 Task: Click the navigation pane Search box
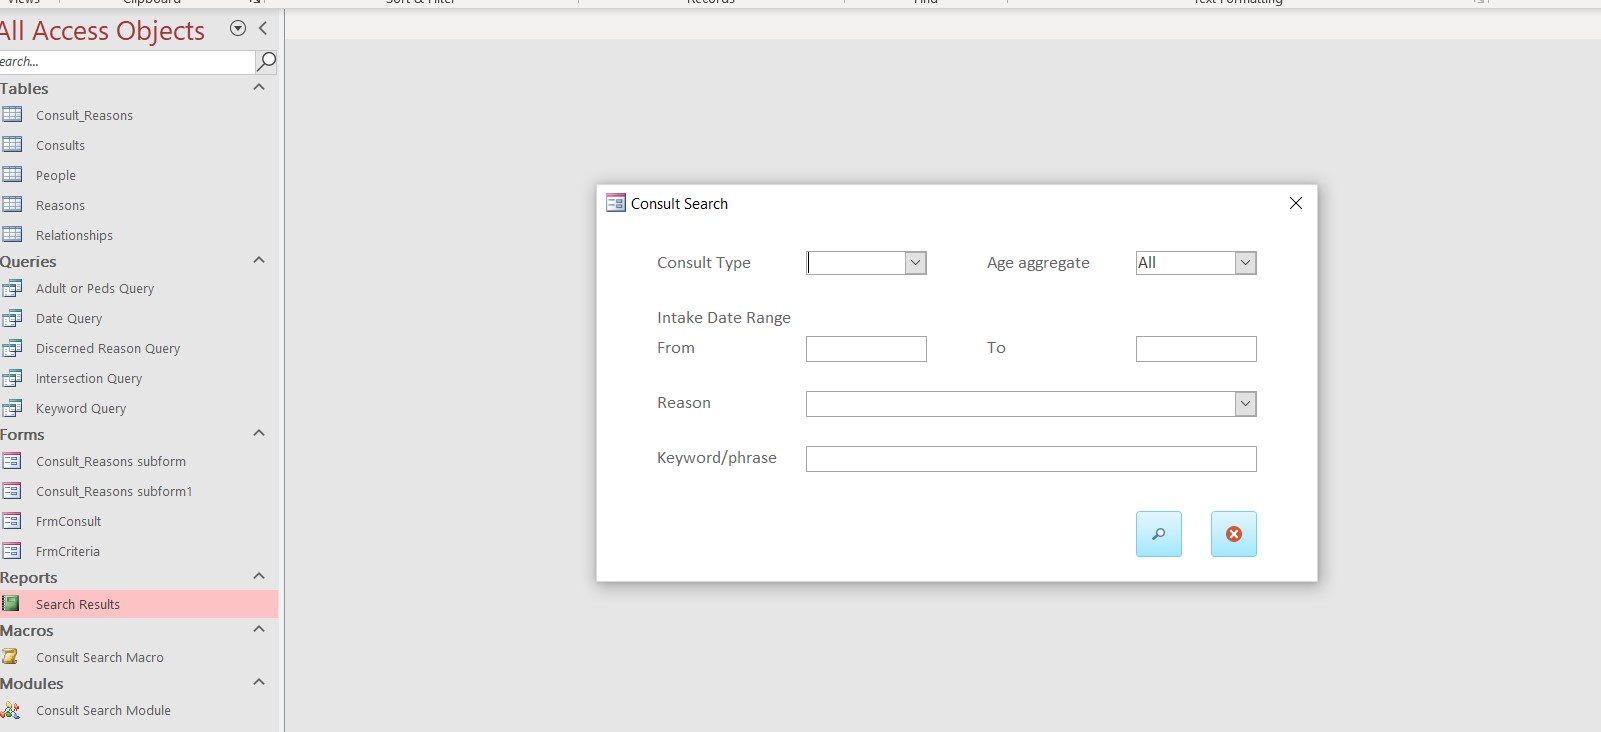tap(126, 62)
